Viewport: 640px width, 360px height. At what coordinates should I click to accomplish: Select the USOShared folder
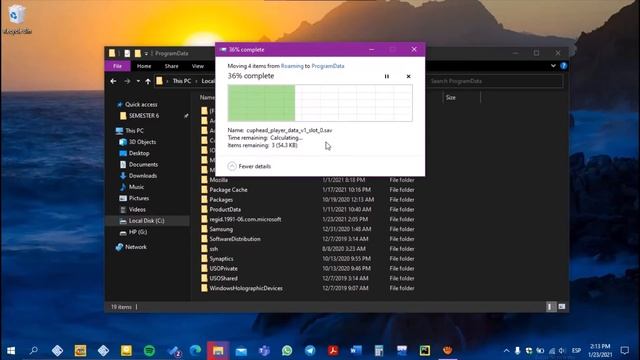click(223, 278)
